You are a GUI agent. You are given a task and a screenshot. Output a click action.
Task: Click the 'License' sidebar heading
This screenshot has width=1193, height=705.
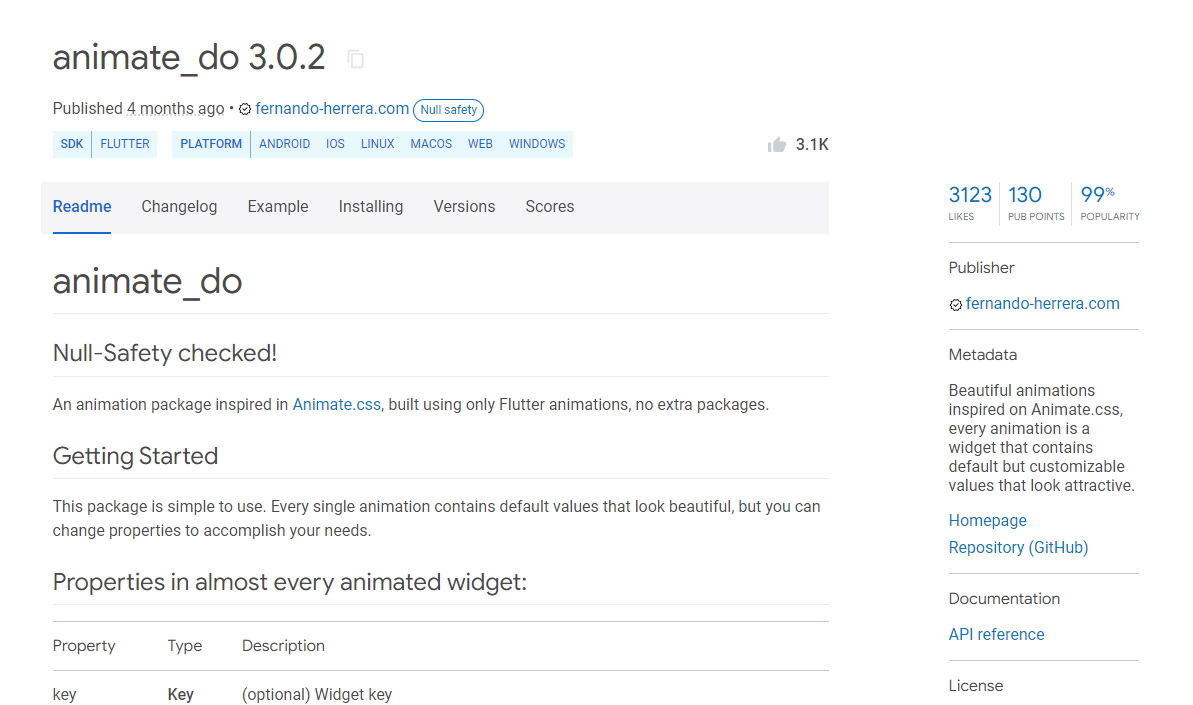(975, 685)
